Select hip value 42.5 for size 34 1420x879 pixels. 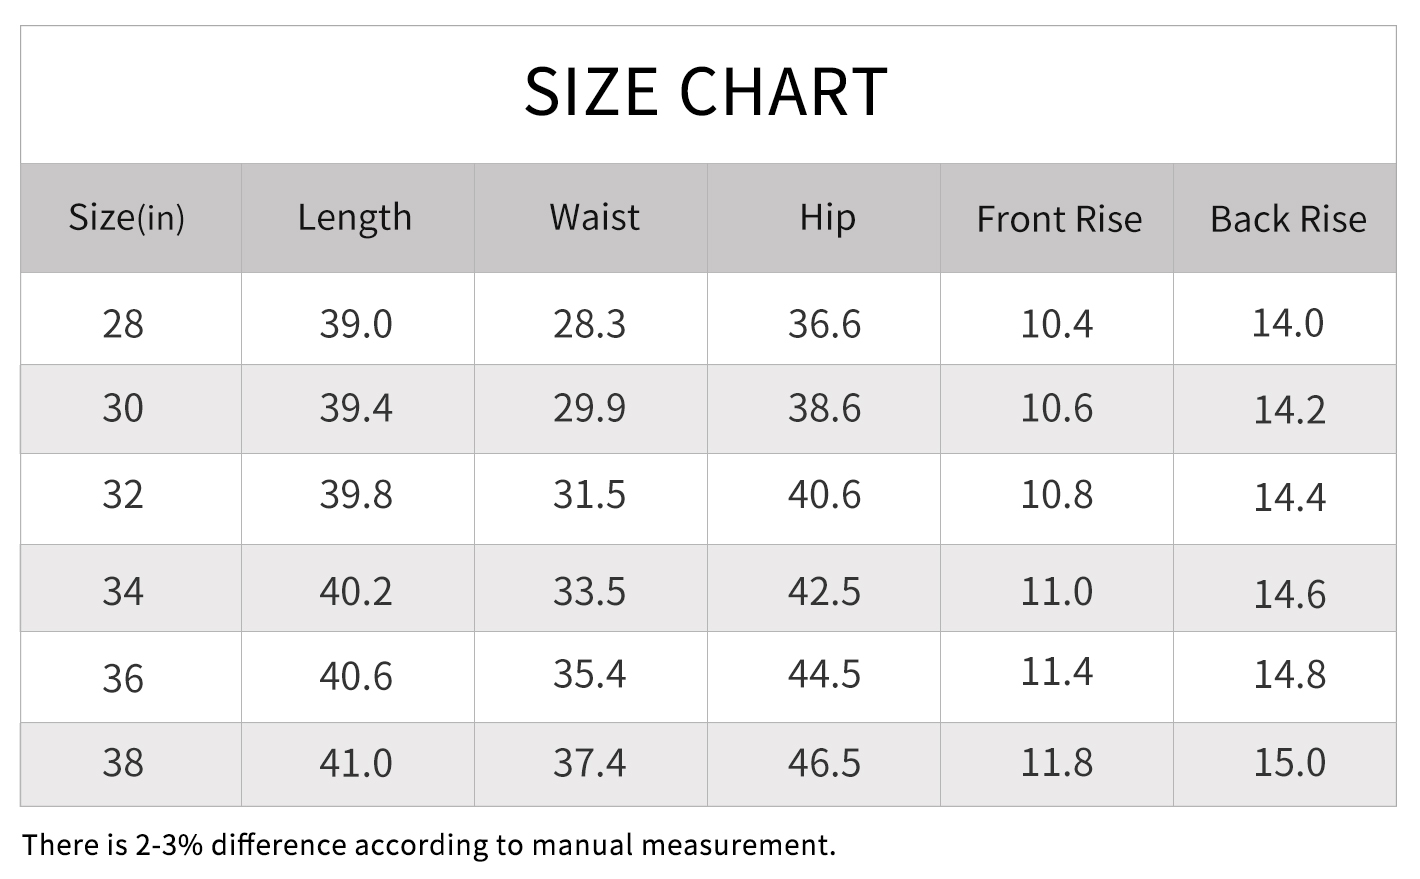click(824, 591)
